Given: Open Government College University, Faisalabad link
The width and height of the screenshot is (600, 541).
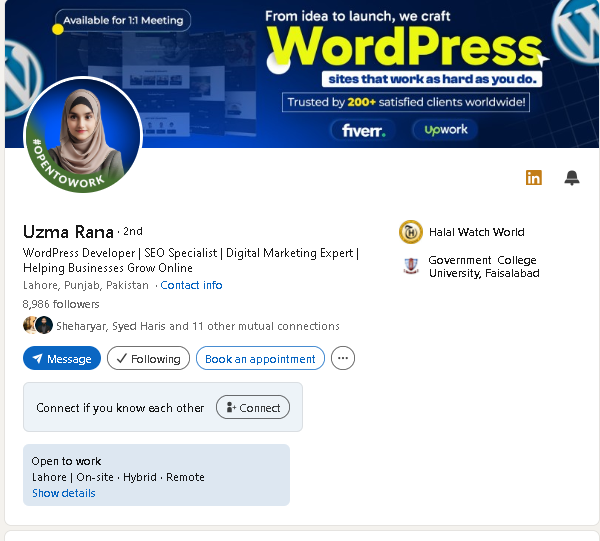Looking at the screenshot, I should (x=484, y=267).
